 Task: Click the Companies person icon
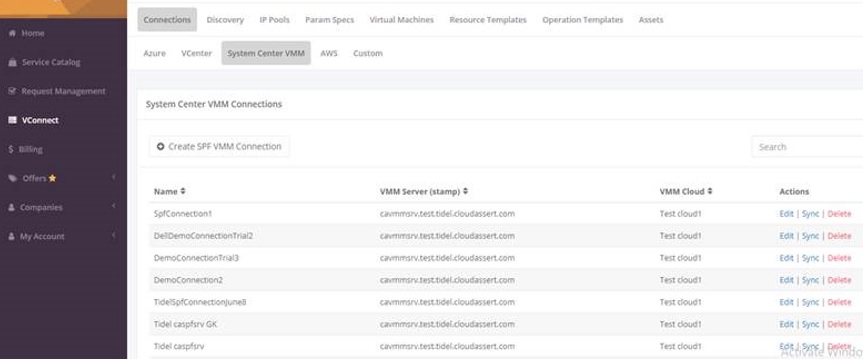coord(12,208)
